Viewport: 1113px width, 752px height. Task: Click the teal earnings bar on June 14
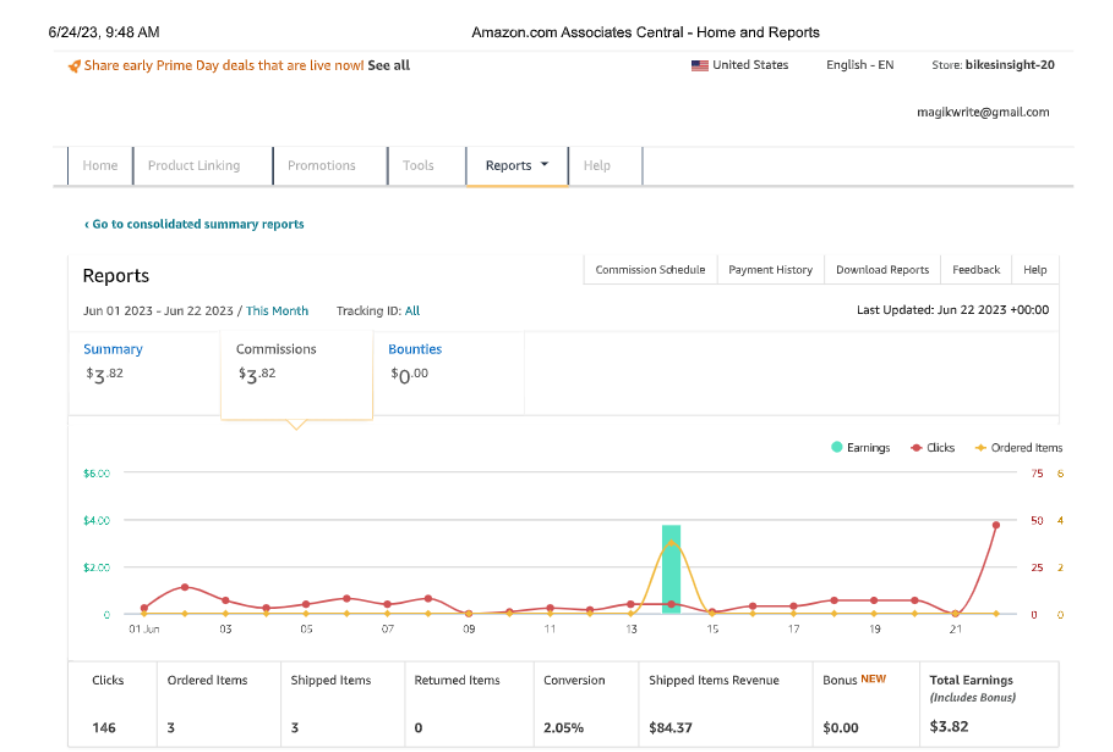point(671,570)
